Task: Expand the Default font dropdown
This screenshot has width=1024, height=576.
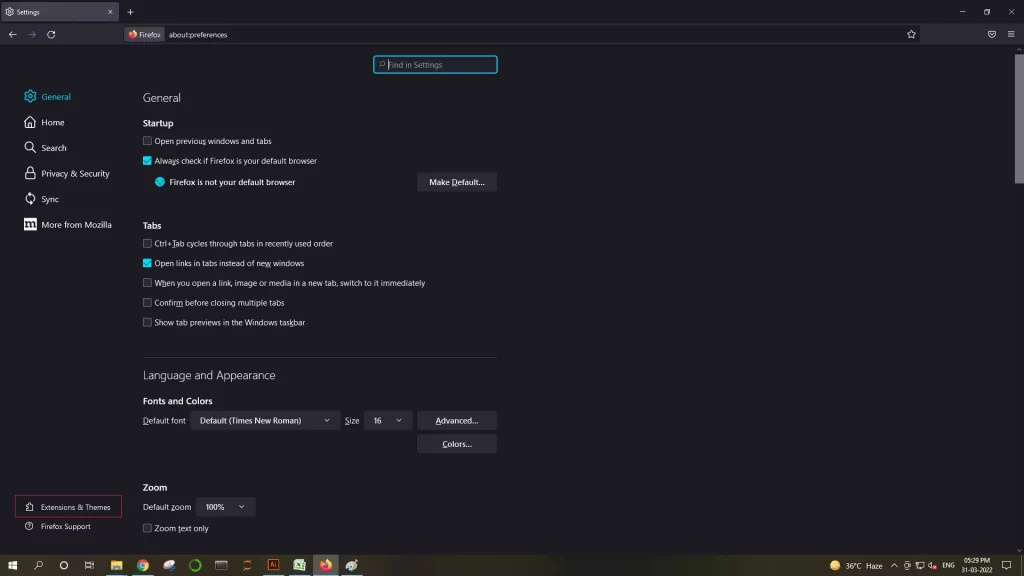Action: (x=264, y=421)
